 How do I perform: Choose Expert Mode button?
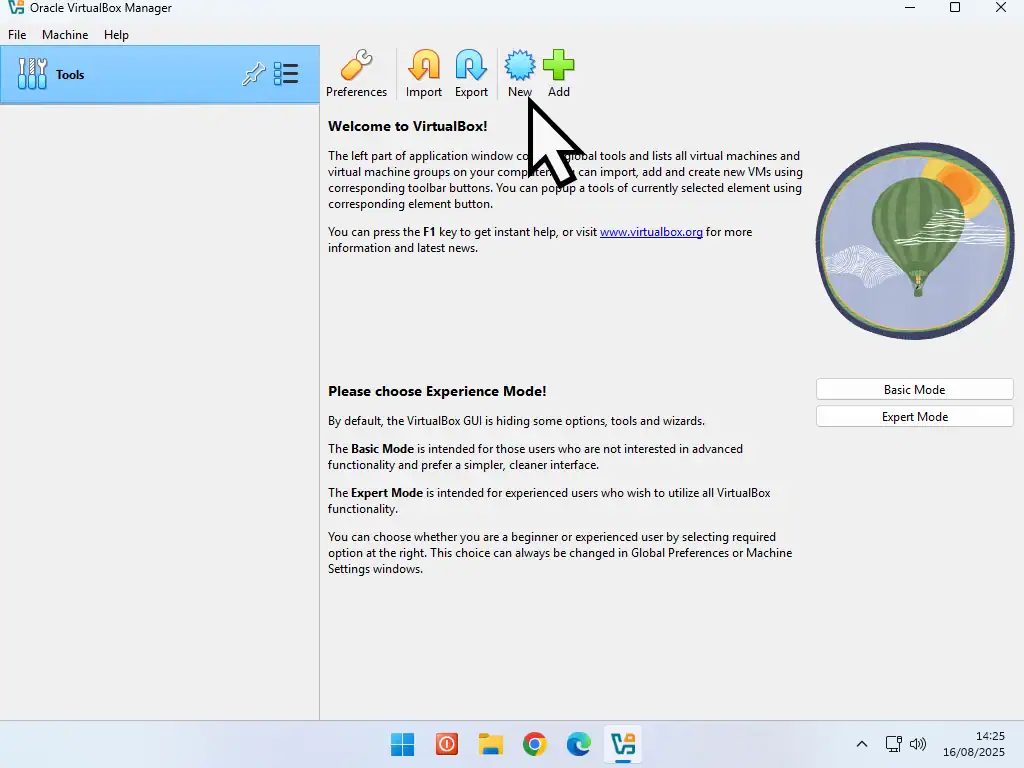(914, 417)
